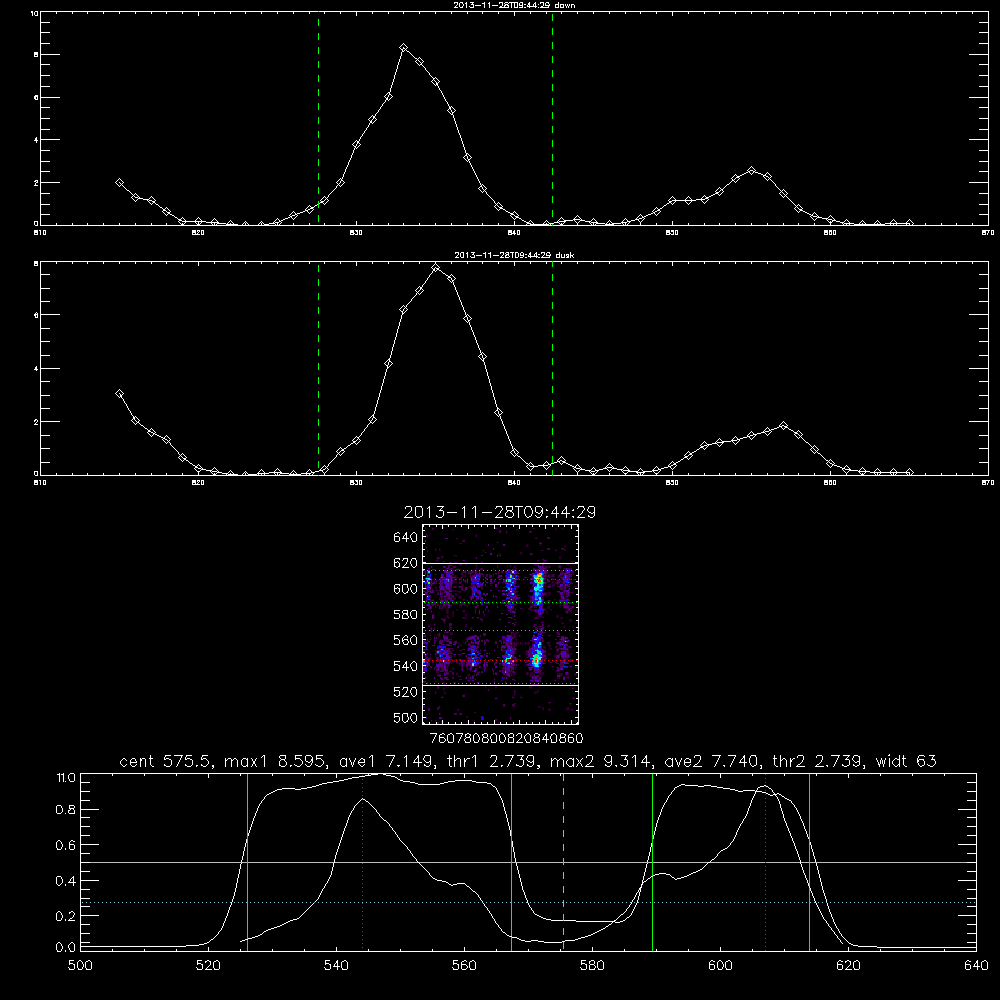1000x1000 pixels.
Task: Select the 'cent 575.5' statistic
Action: 166,761
